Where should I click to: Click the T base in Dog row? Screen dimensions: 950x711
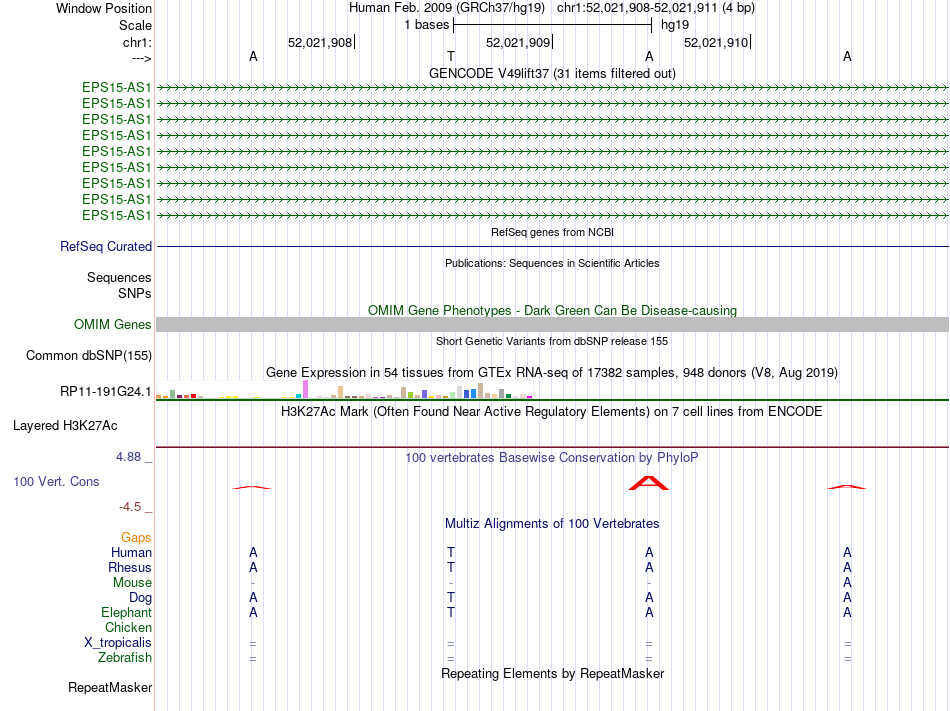tap(451, 598)
